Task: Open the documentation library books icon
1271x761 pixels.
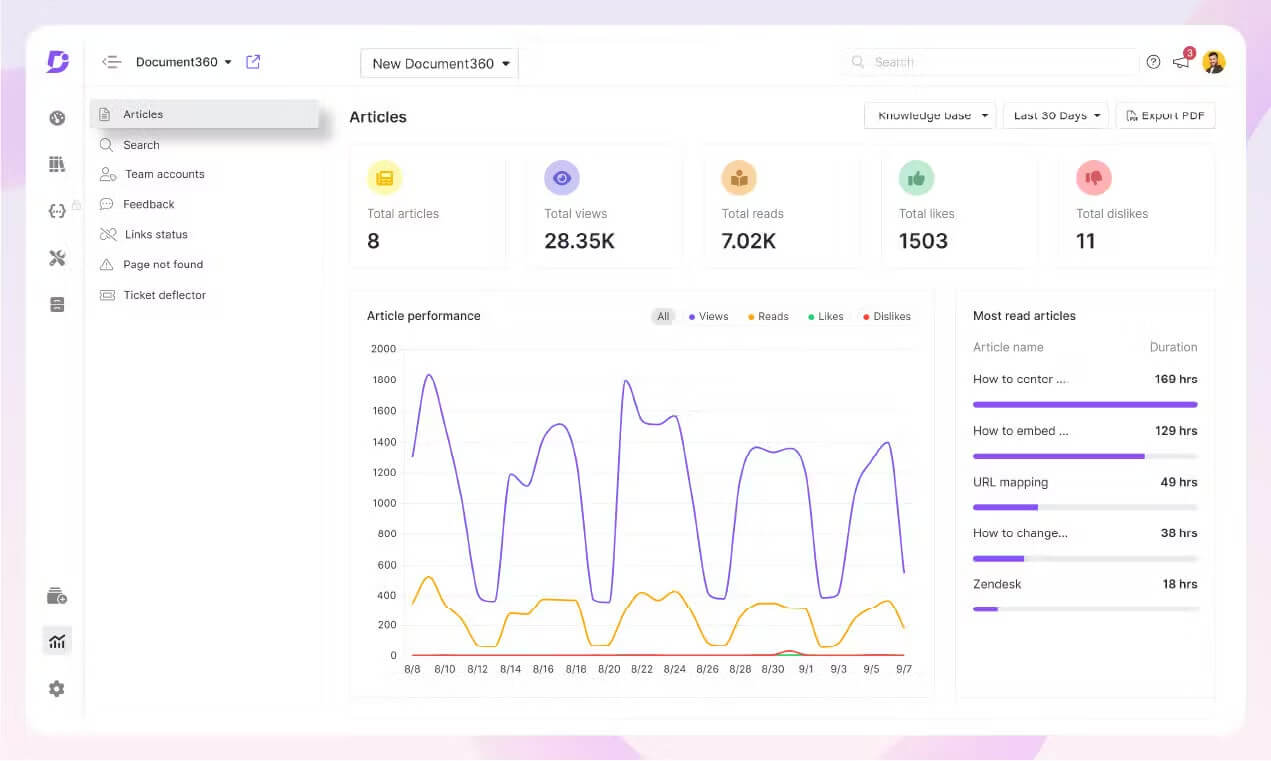Action: click(x=57, y=164)
